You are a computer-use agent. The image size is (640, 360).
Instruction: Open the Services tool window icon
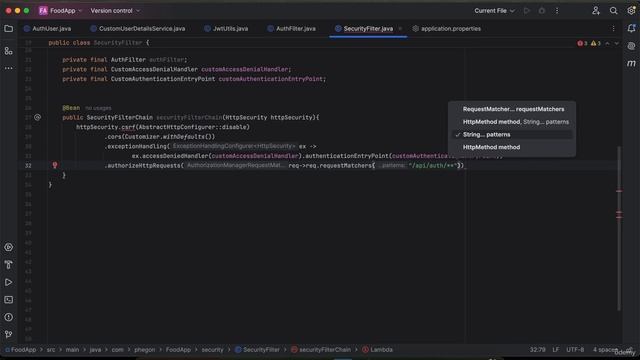pyautogui.click(x=9, y=247)
